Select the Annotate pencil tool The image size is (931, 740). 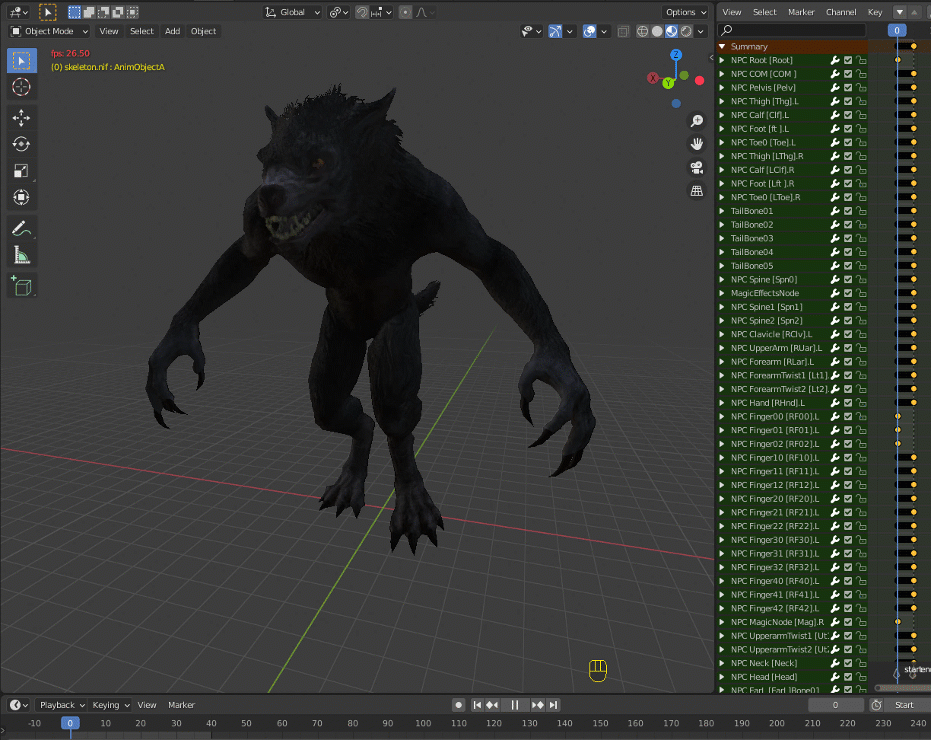click(21, 227)
